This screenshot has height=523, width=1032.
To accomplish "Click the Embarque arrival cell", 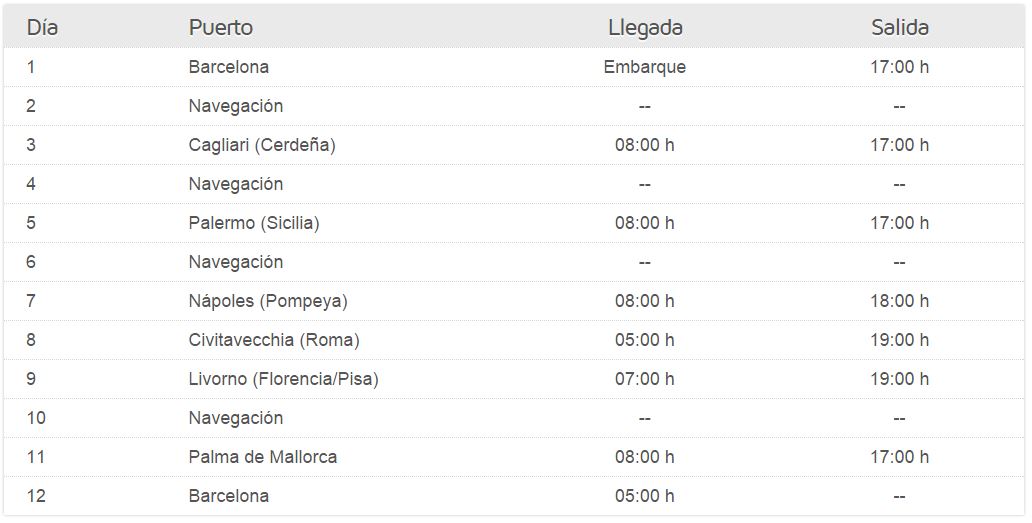I will (x=645, y=67).
